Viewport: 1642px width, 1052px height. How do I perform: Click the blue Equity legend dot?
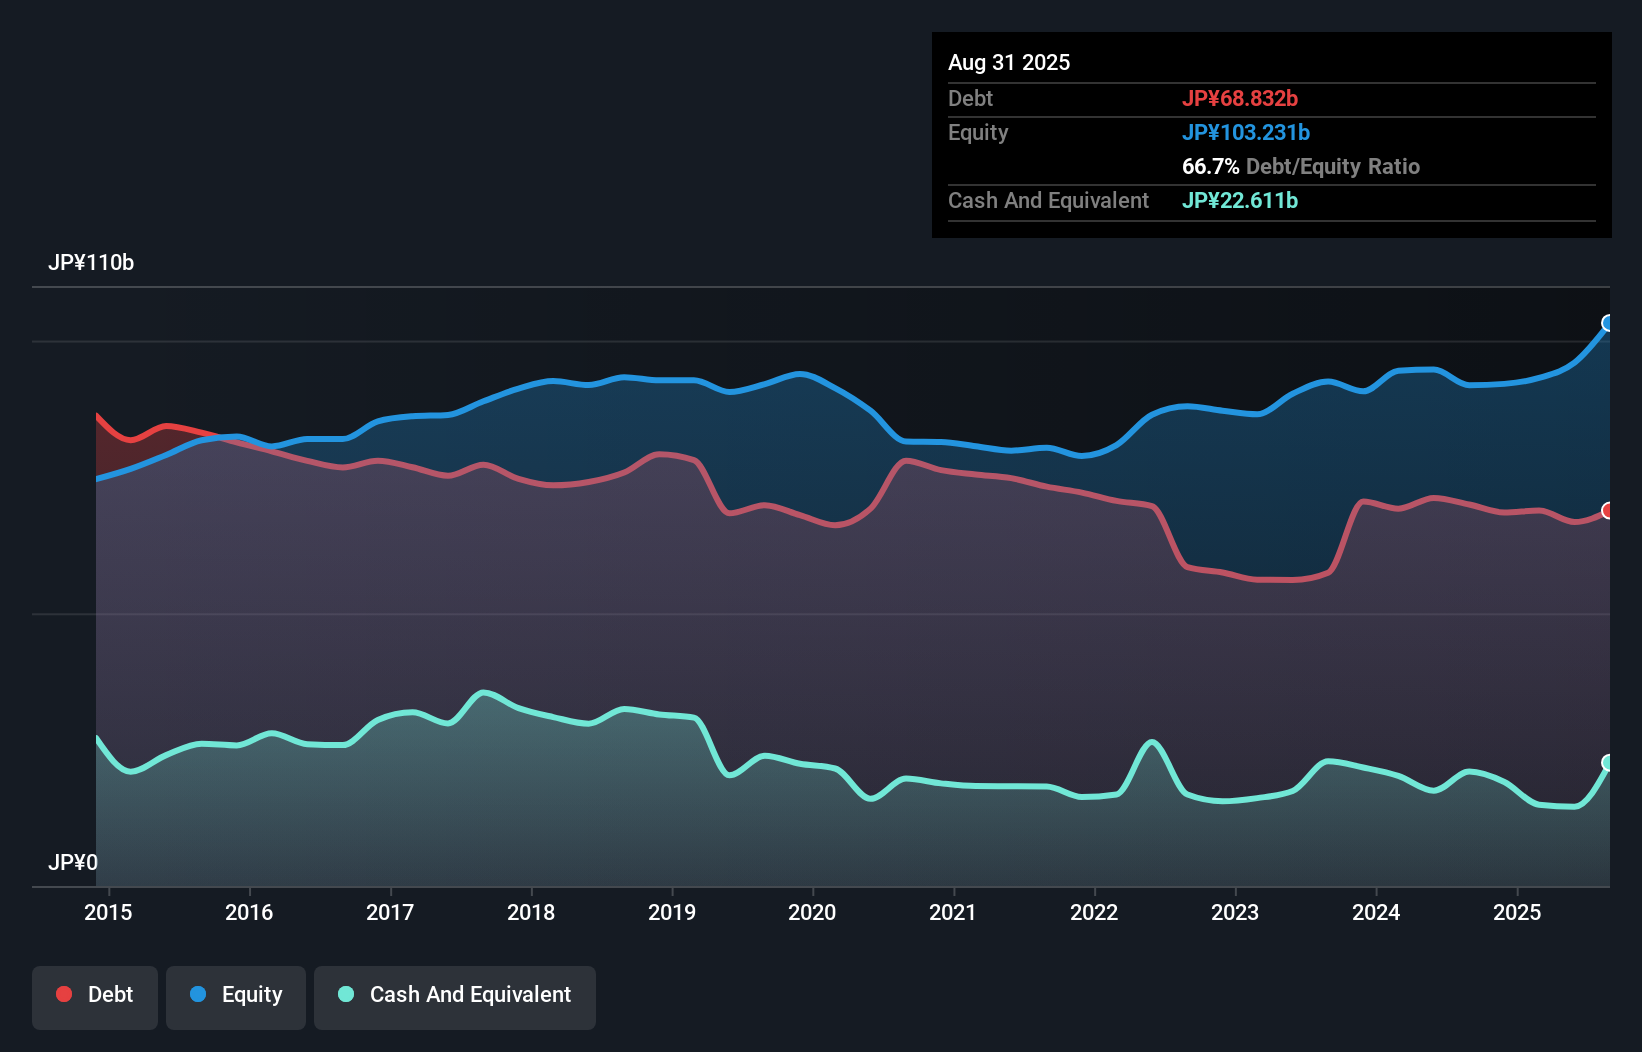coord(200,995)
